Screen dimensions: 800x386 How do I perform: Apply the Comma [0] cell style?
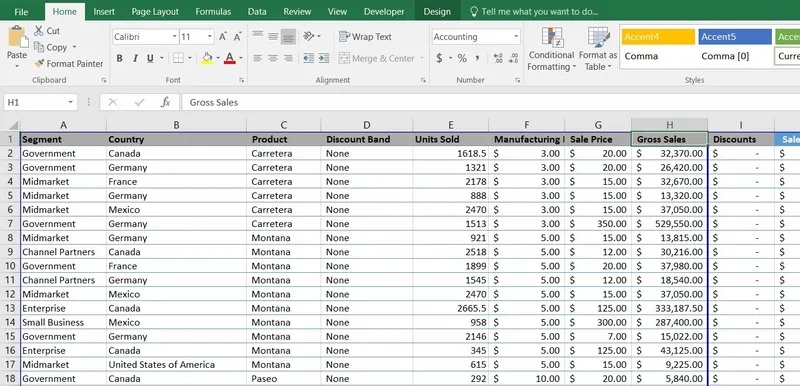click(x=735, y=56)
